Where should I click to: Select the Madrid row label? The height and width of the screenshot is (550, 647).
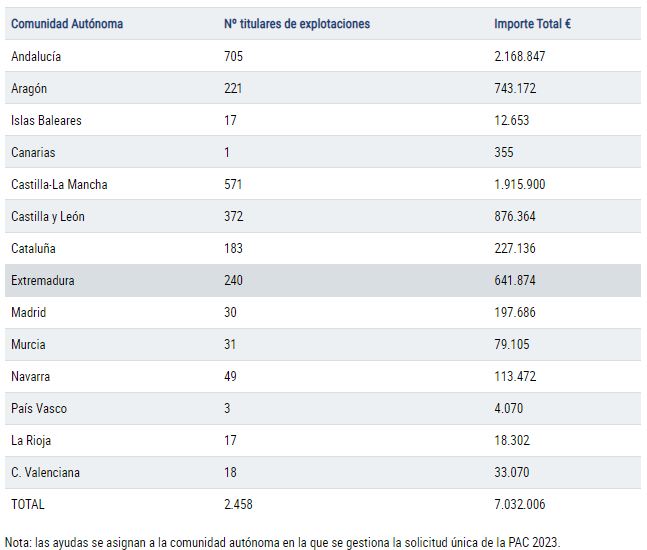28,312
